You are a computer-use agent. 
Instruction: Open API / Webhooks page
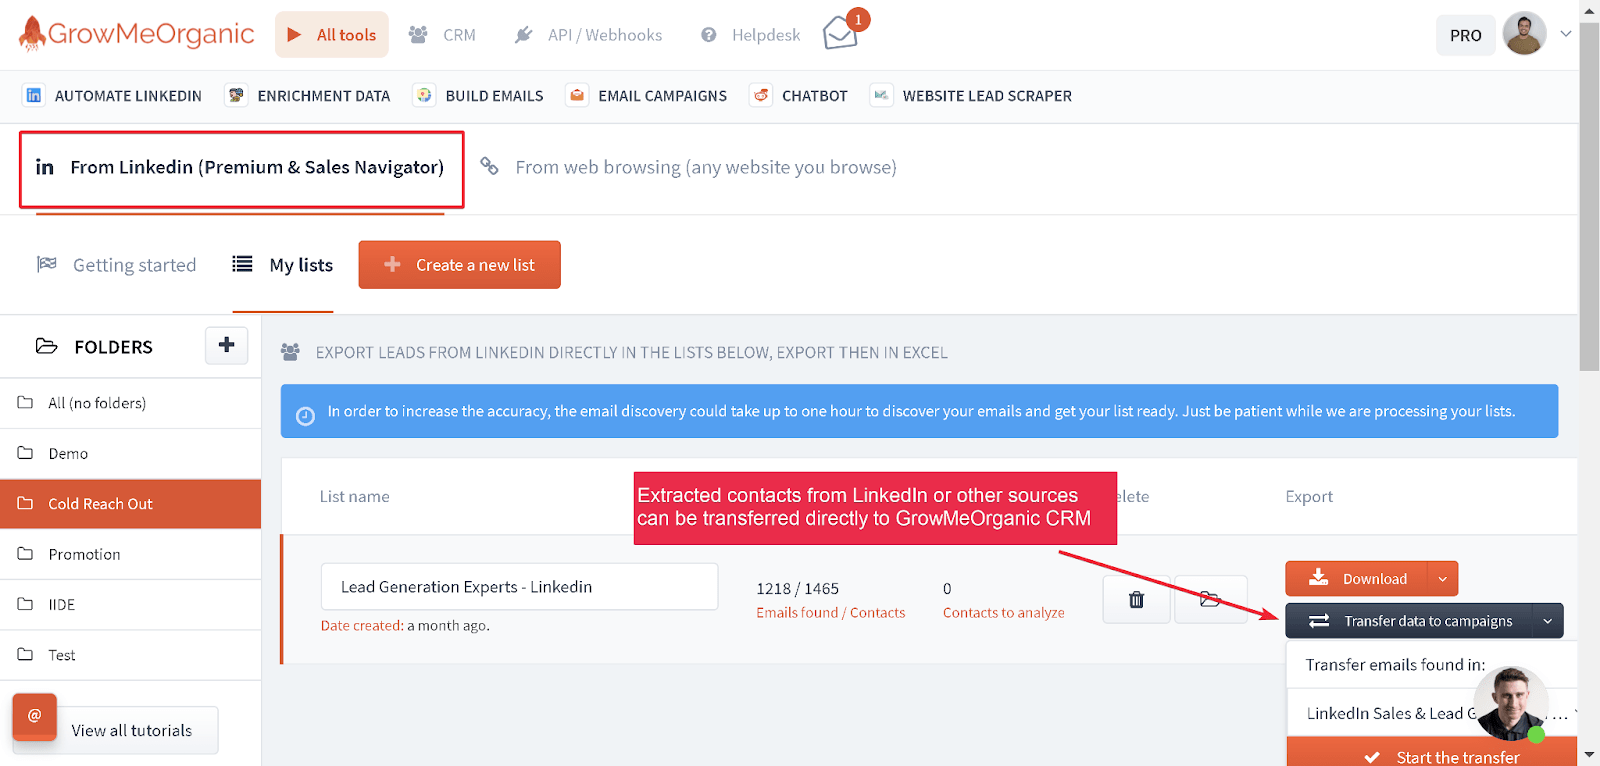click(x=588, y=35)
